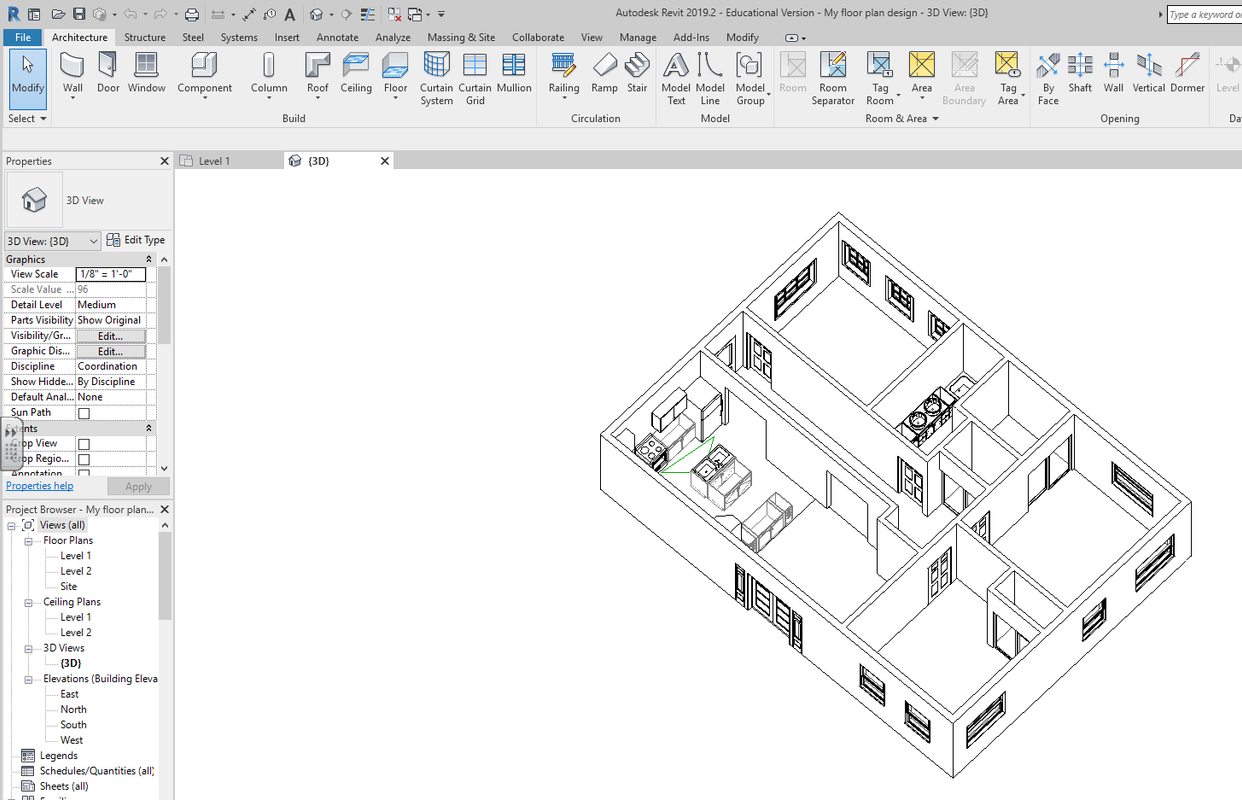The height and width of the screenshot is (800, 1242).
Task: Click Edit for Visibility/Graphics Overrides
Action: 110,336
